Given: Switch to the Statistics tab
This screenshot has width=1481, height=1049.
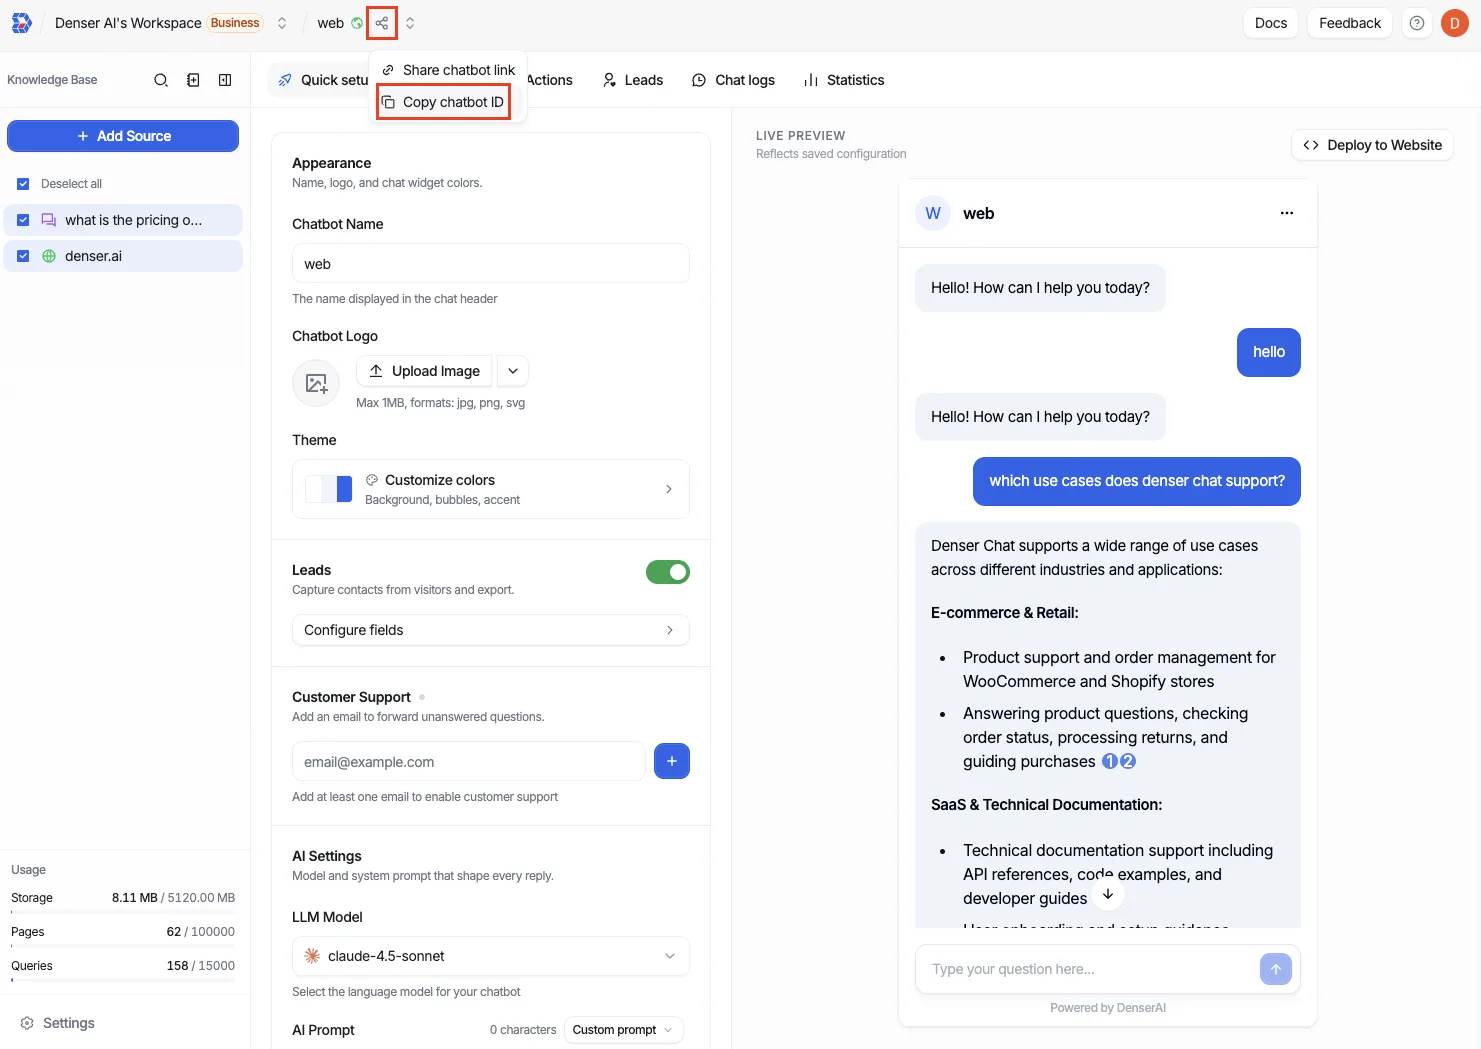Looking at the screenshot, I should [x=844, y=80].
